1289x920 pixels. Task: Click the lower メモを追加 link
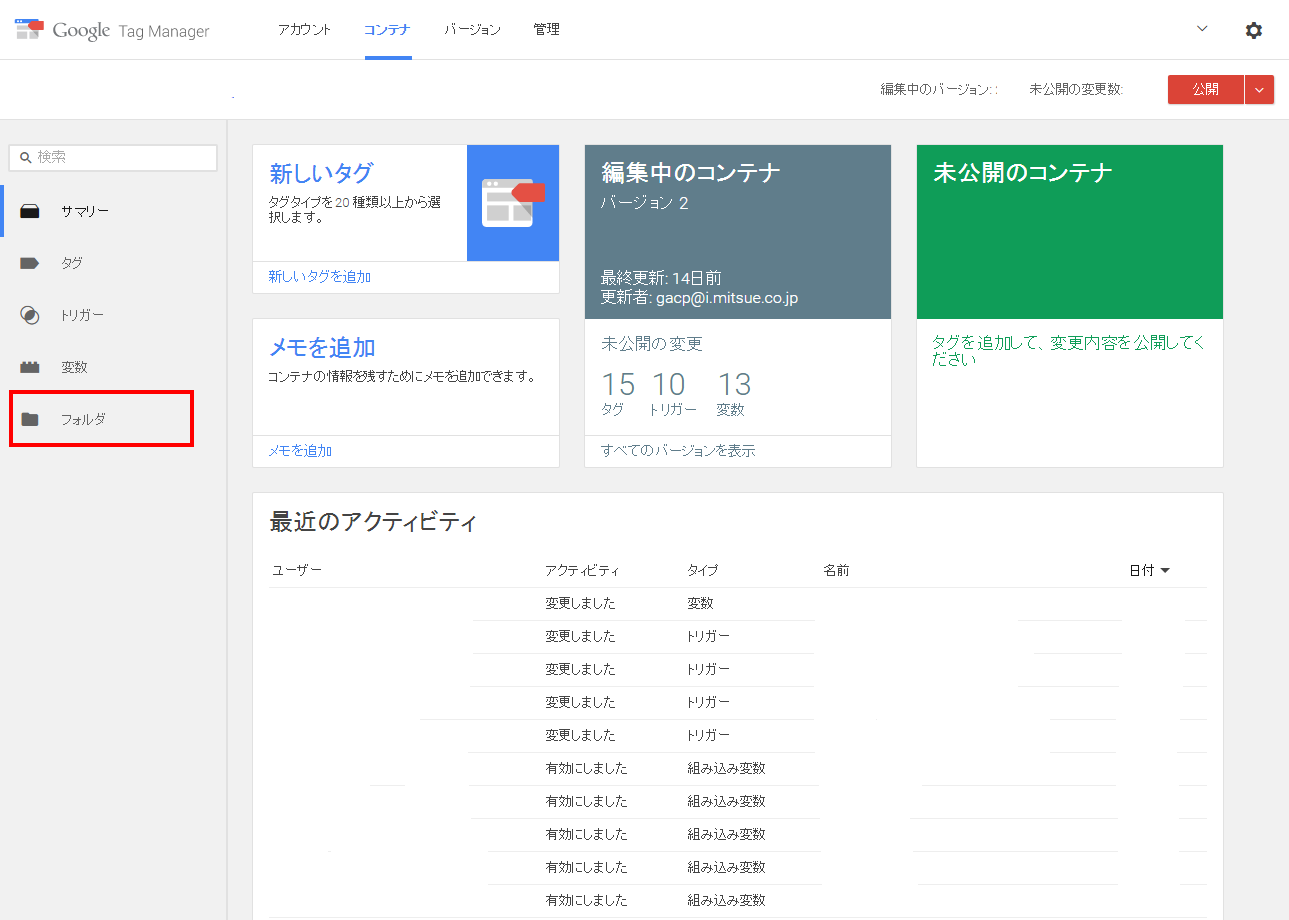pyautogui.click(x=300, y=451)
